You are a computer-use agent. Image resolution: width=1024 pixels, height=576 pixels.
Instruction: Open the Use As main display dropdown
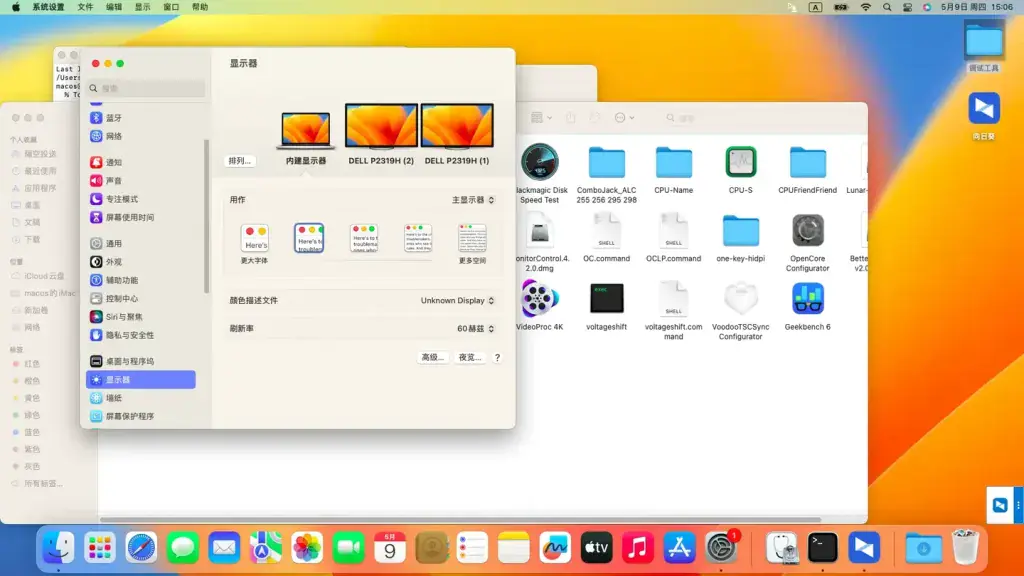coord(473,200)
